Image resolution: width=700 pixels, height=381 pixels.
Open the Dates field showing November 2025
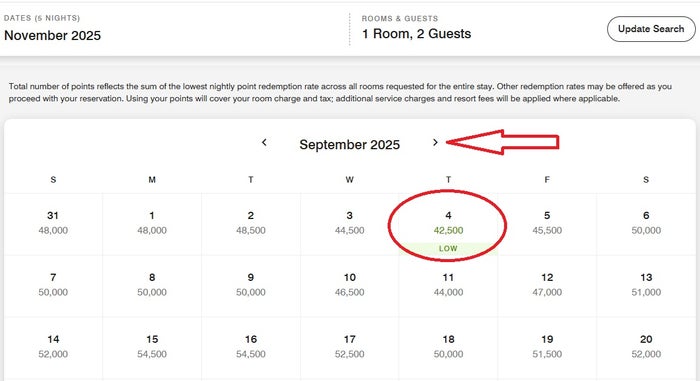pyautogui.click(x=174, y=29)
